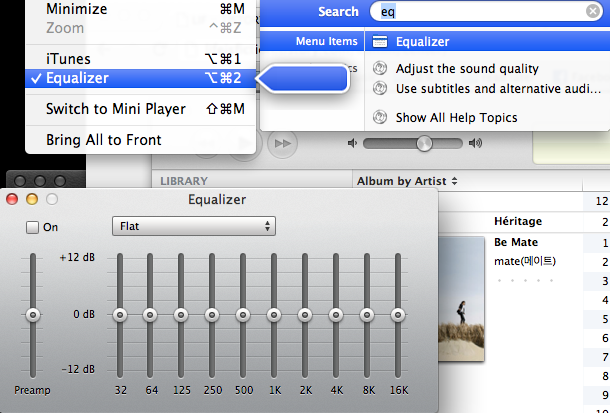Click the 32 Hz band slider knob

coord(120,315)
